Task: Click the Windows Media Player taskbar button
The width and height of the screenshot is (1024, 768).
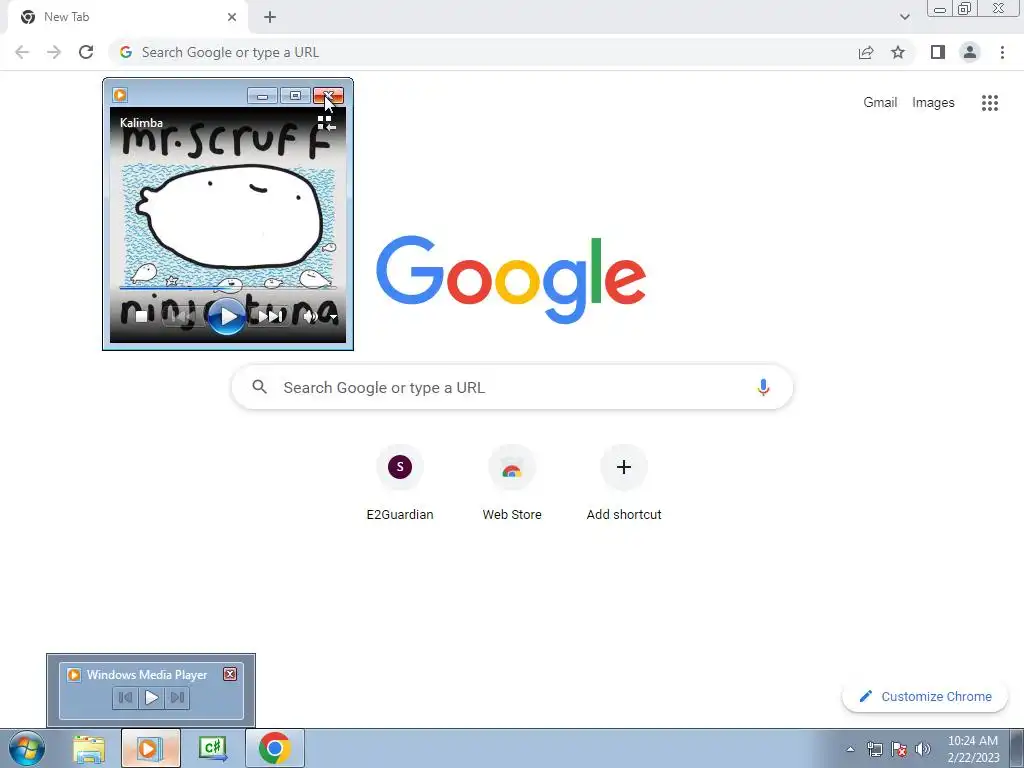Action: click(x=151, y=748)
